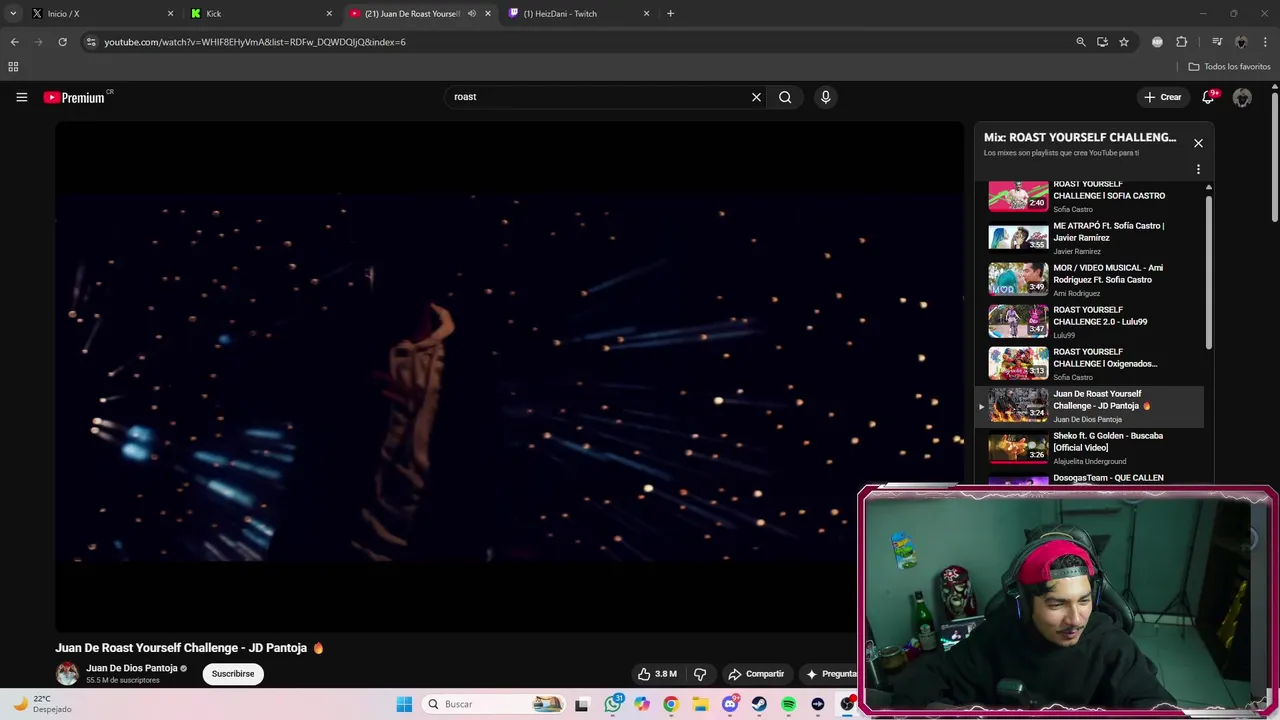Open the Juan De Dios Pantoja channel name link

[132, 668]
